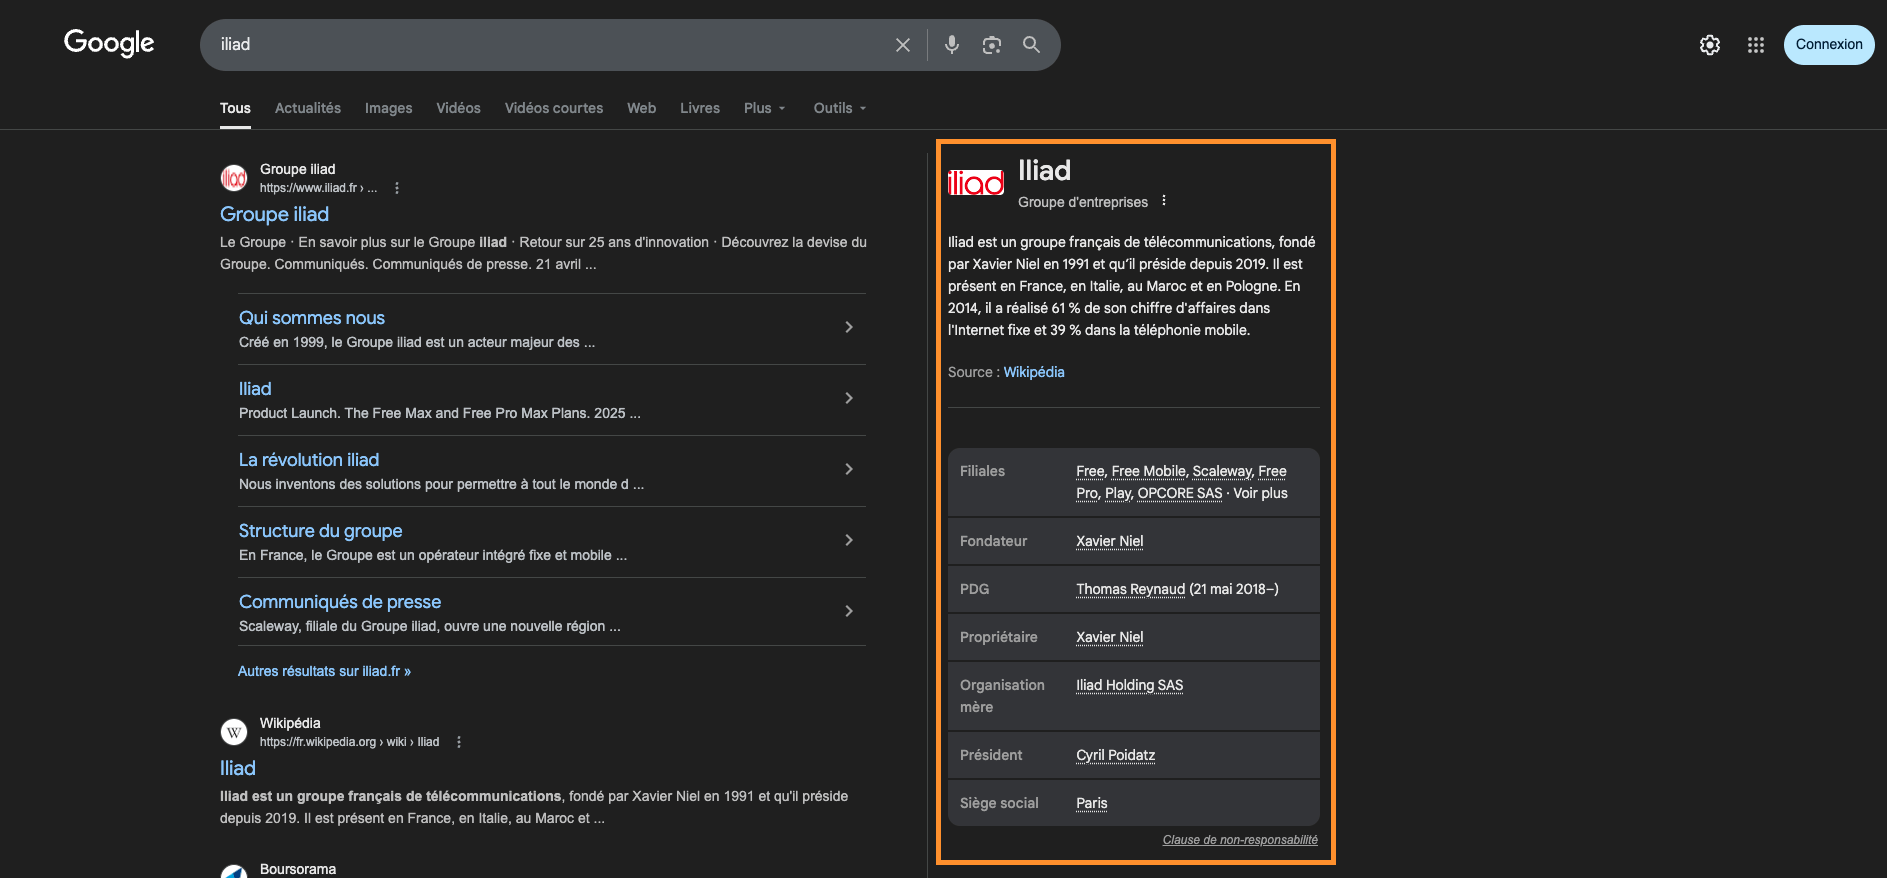Image resolution: width=1887 pixels, height=878 pixels.
Task: Click the iliad logo in knowledge panel
Action: click(976, 182)
